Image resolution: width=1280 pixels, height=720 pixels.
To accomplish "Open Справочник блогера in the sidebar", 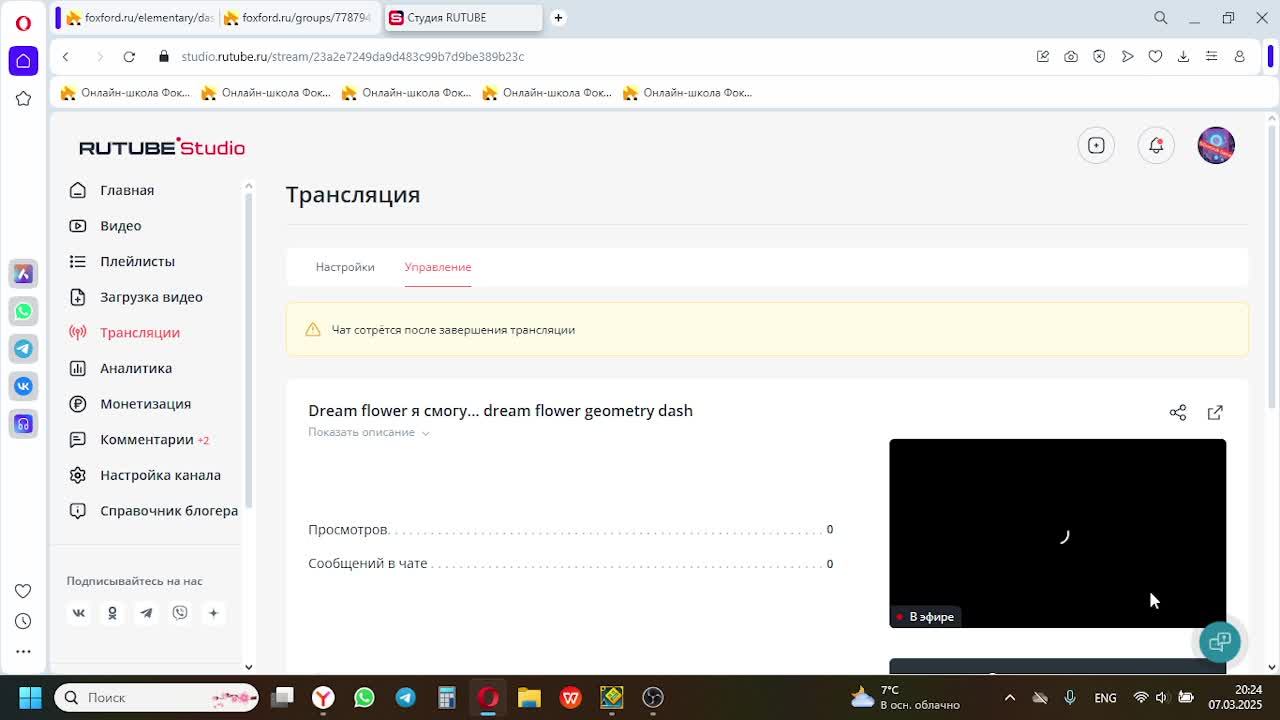I will click(x=153, y=511).
